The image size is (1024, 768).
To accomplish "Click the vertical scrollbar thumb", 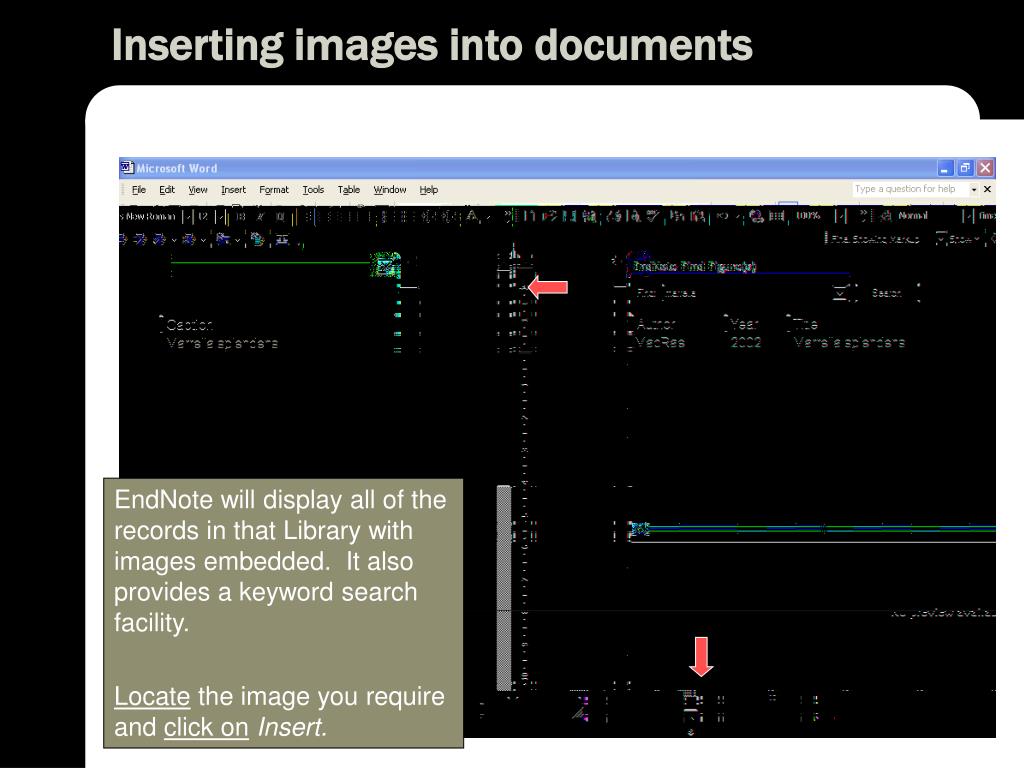I will click(504, 587).
